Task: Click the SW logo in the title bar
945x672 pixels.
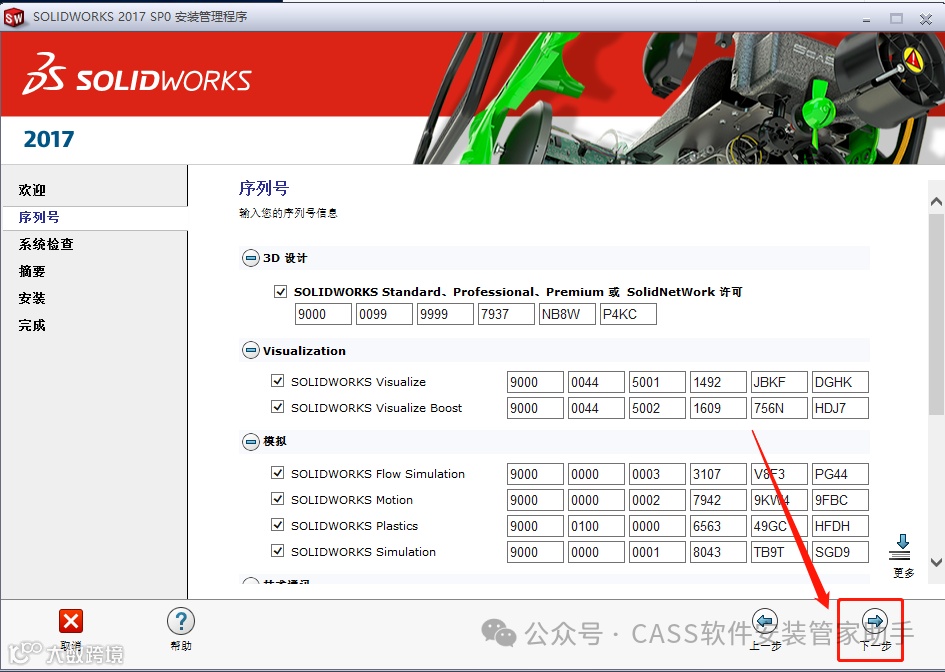Action: 13,17
